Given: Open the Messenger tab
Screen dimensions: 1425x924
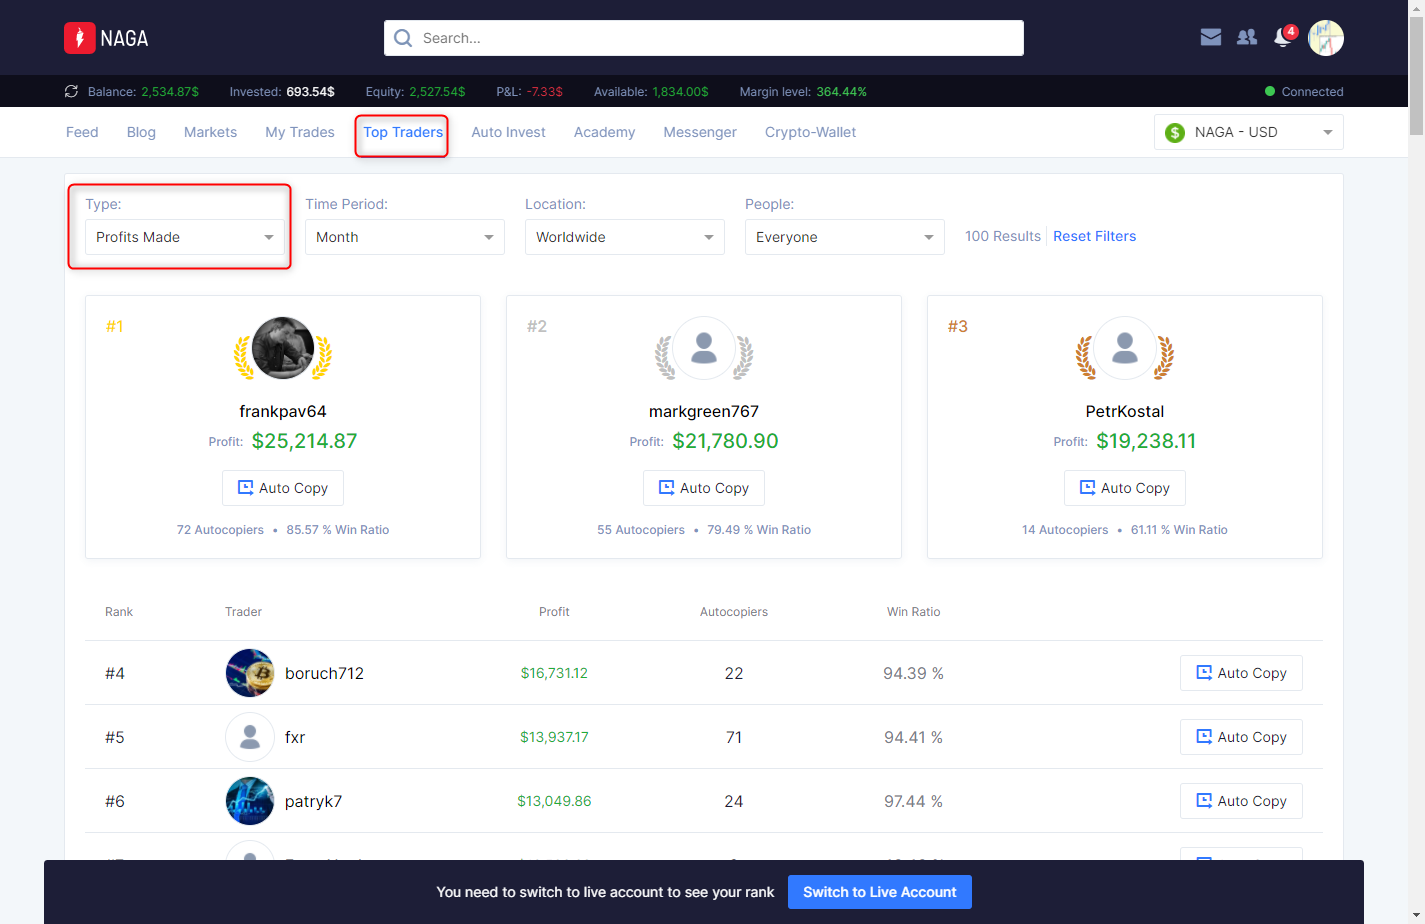Looking at the screenshot, I should [x=700, y=132].
